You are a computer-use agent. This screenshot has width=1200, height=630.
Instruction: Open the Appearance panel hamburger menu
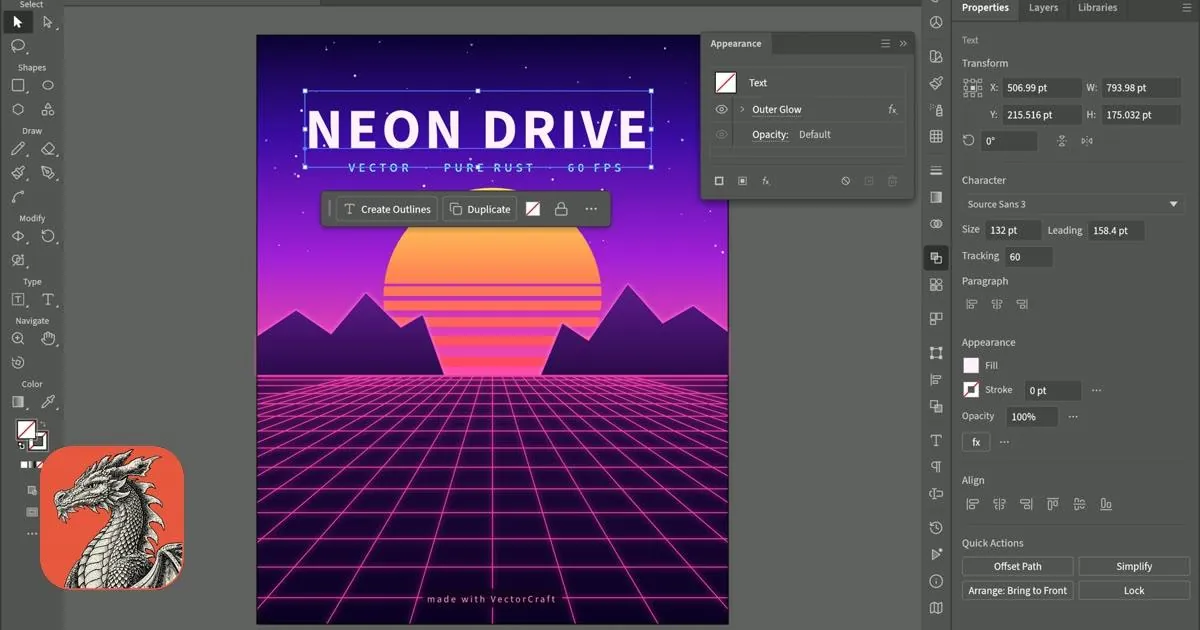[885, 44]
